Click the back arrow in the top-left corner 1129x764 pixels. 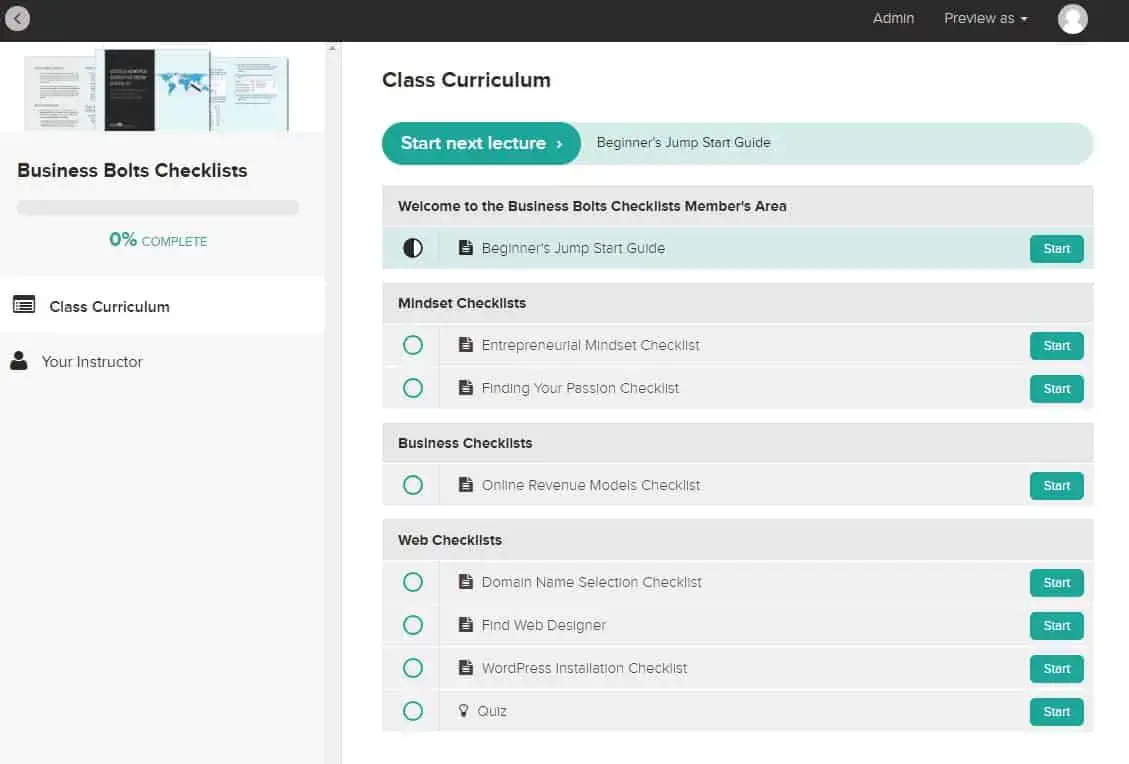point(17,18)
